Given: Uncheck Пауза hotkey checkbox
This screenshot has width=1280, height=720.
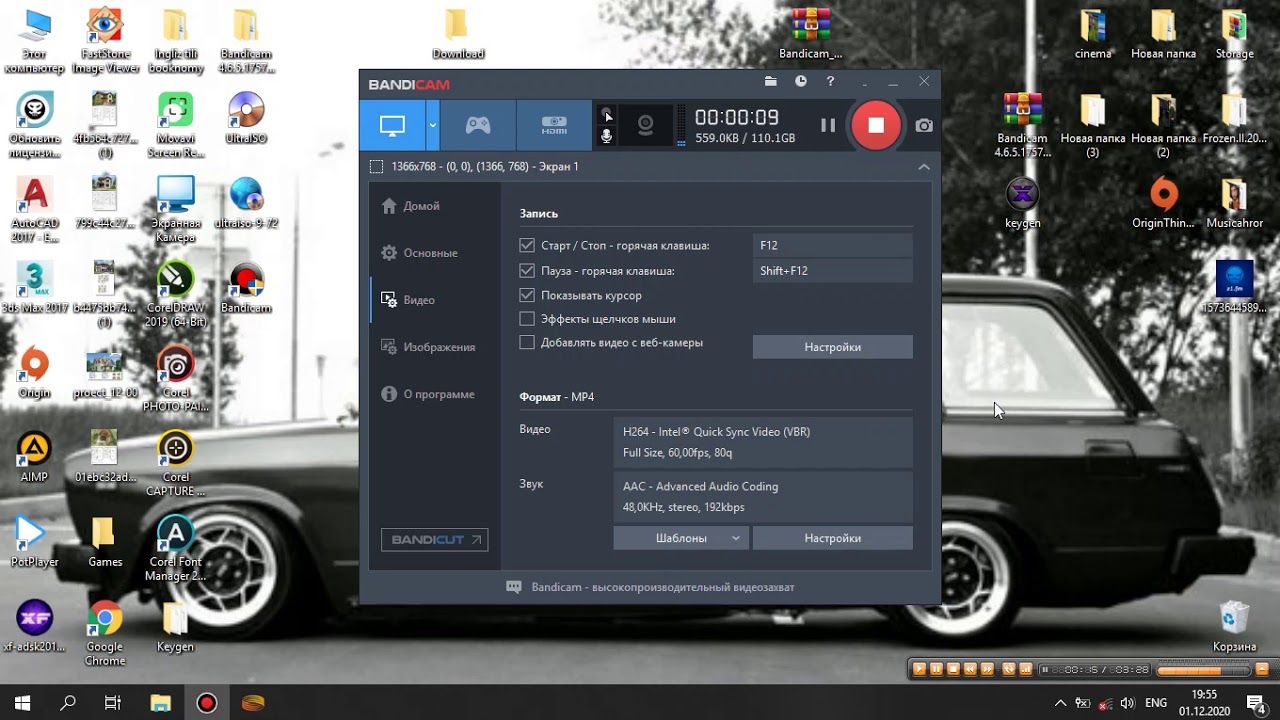Looking at the screenshot, I should (x=527, y=270).
